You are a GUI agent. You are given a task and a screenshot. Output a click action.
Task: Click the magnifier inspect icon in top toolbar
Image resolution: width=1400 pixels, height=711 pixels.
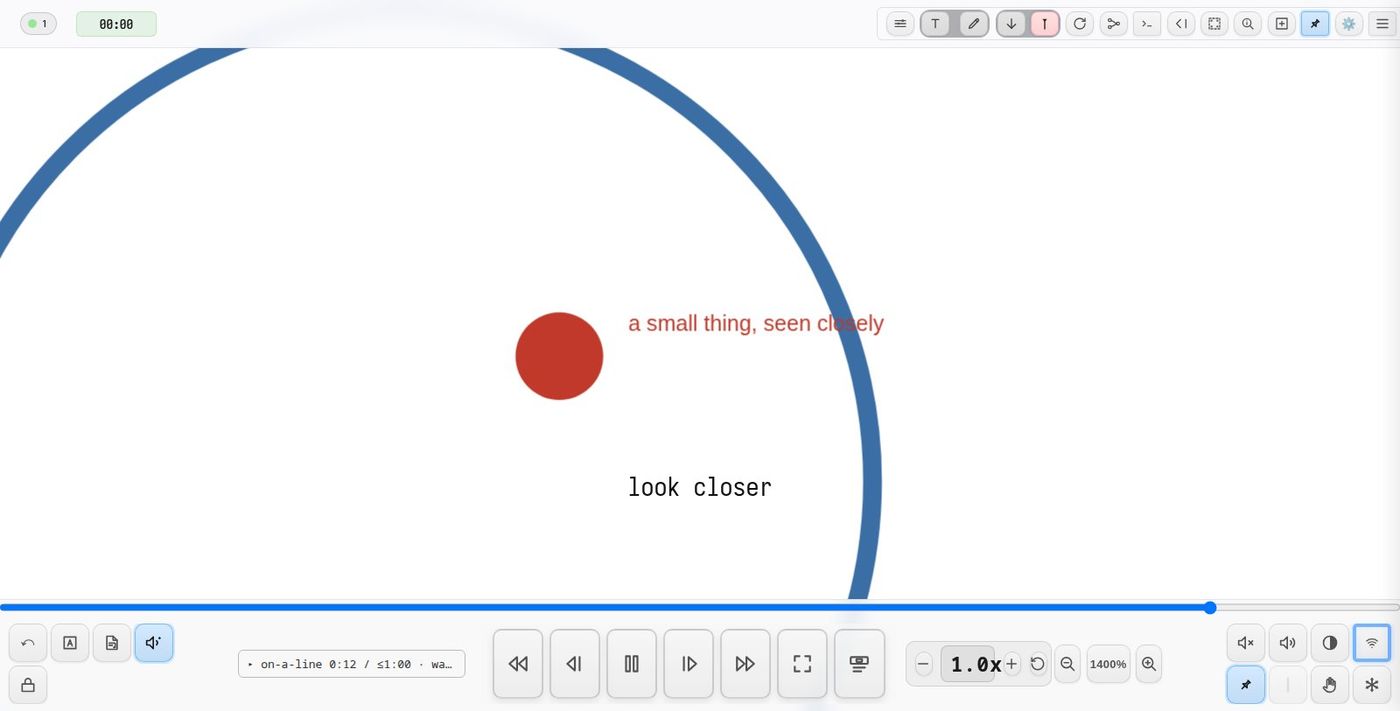tap(1248, 24)
